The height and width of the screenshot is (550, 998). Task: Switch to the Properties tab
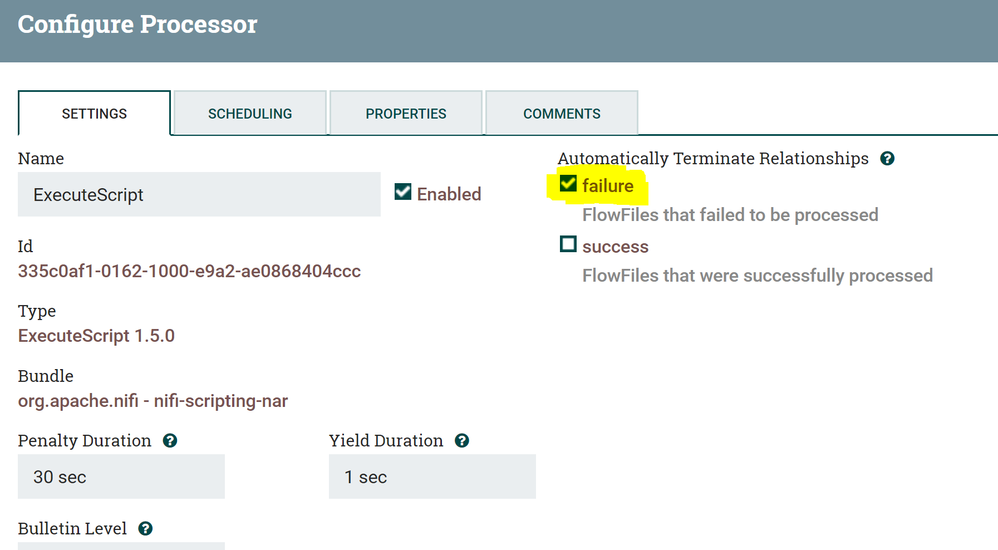(406, 113)
